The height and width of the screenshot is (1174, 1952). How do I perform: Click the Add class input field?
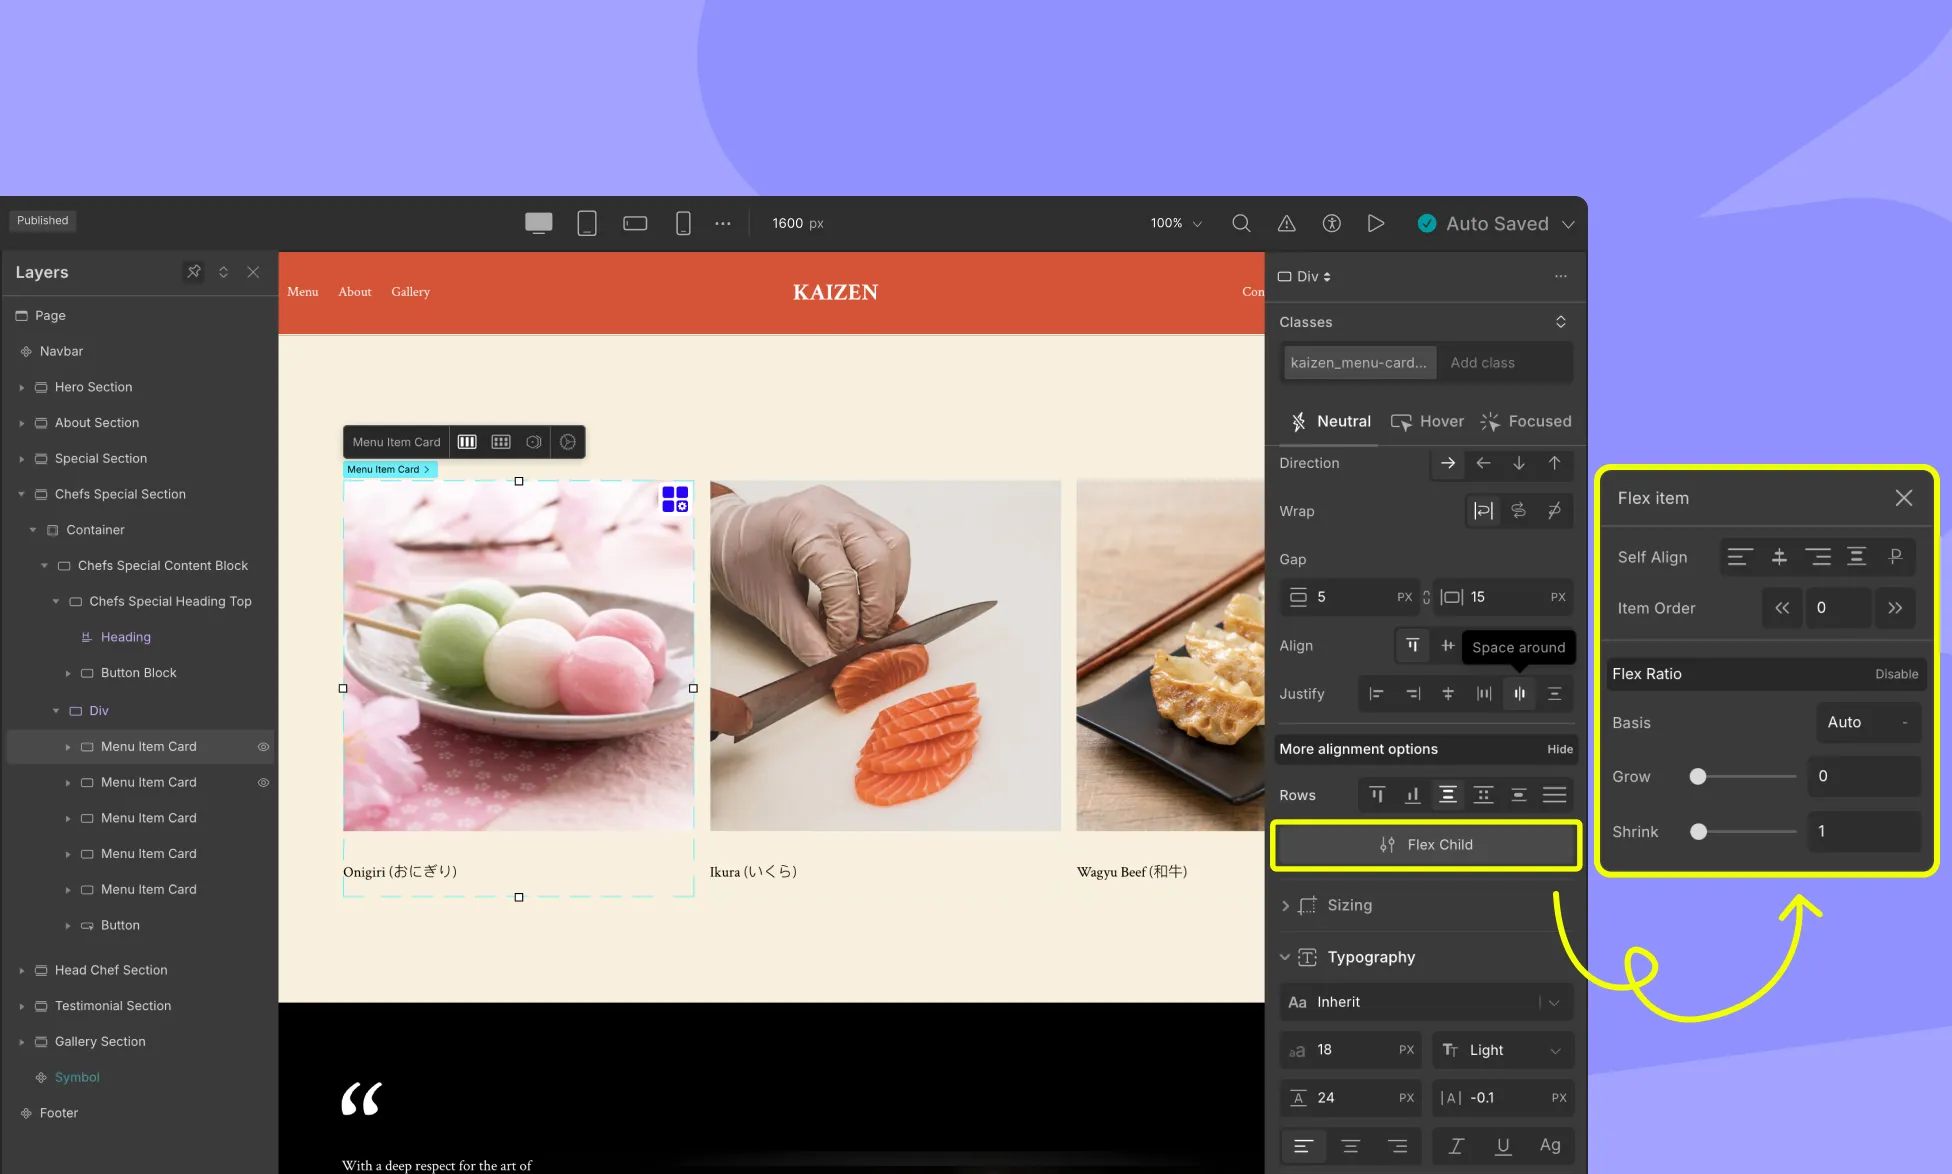[x=1506, y=363]
